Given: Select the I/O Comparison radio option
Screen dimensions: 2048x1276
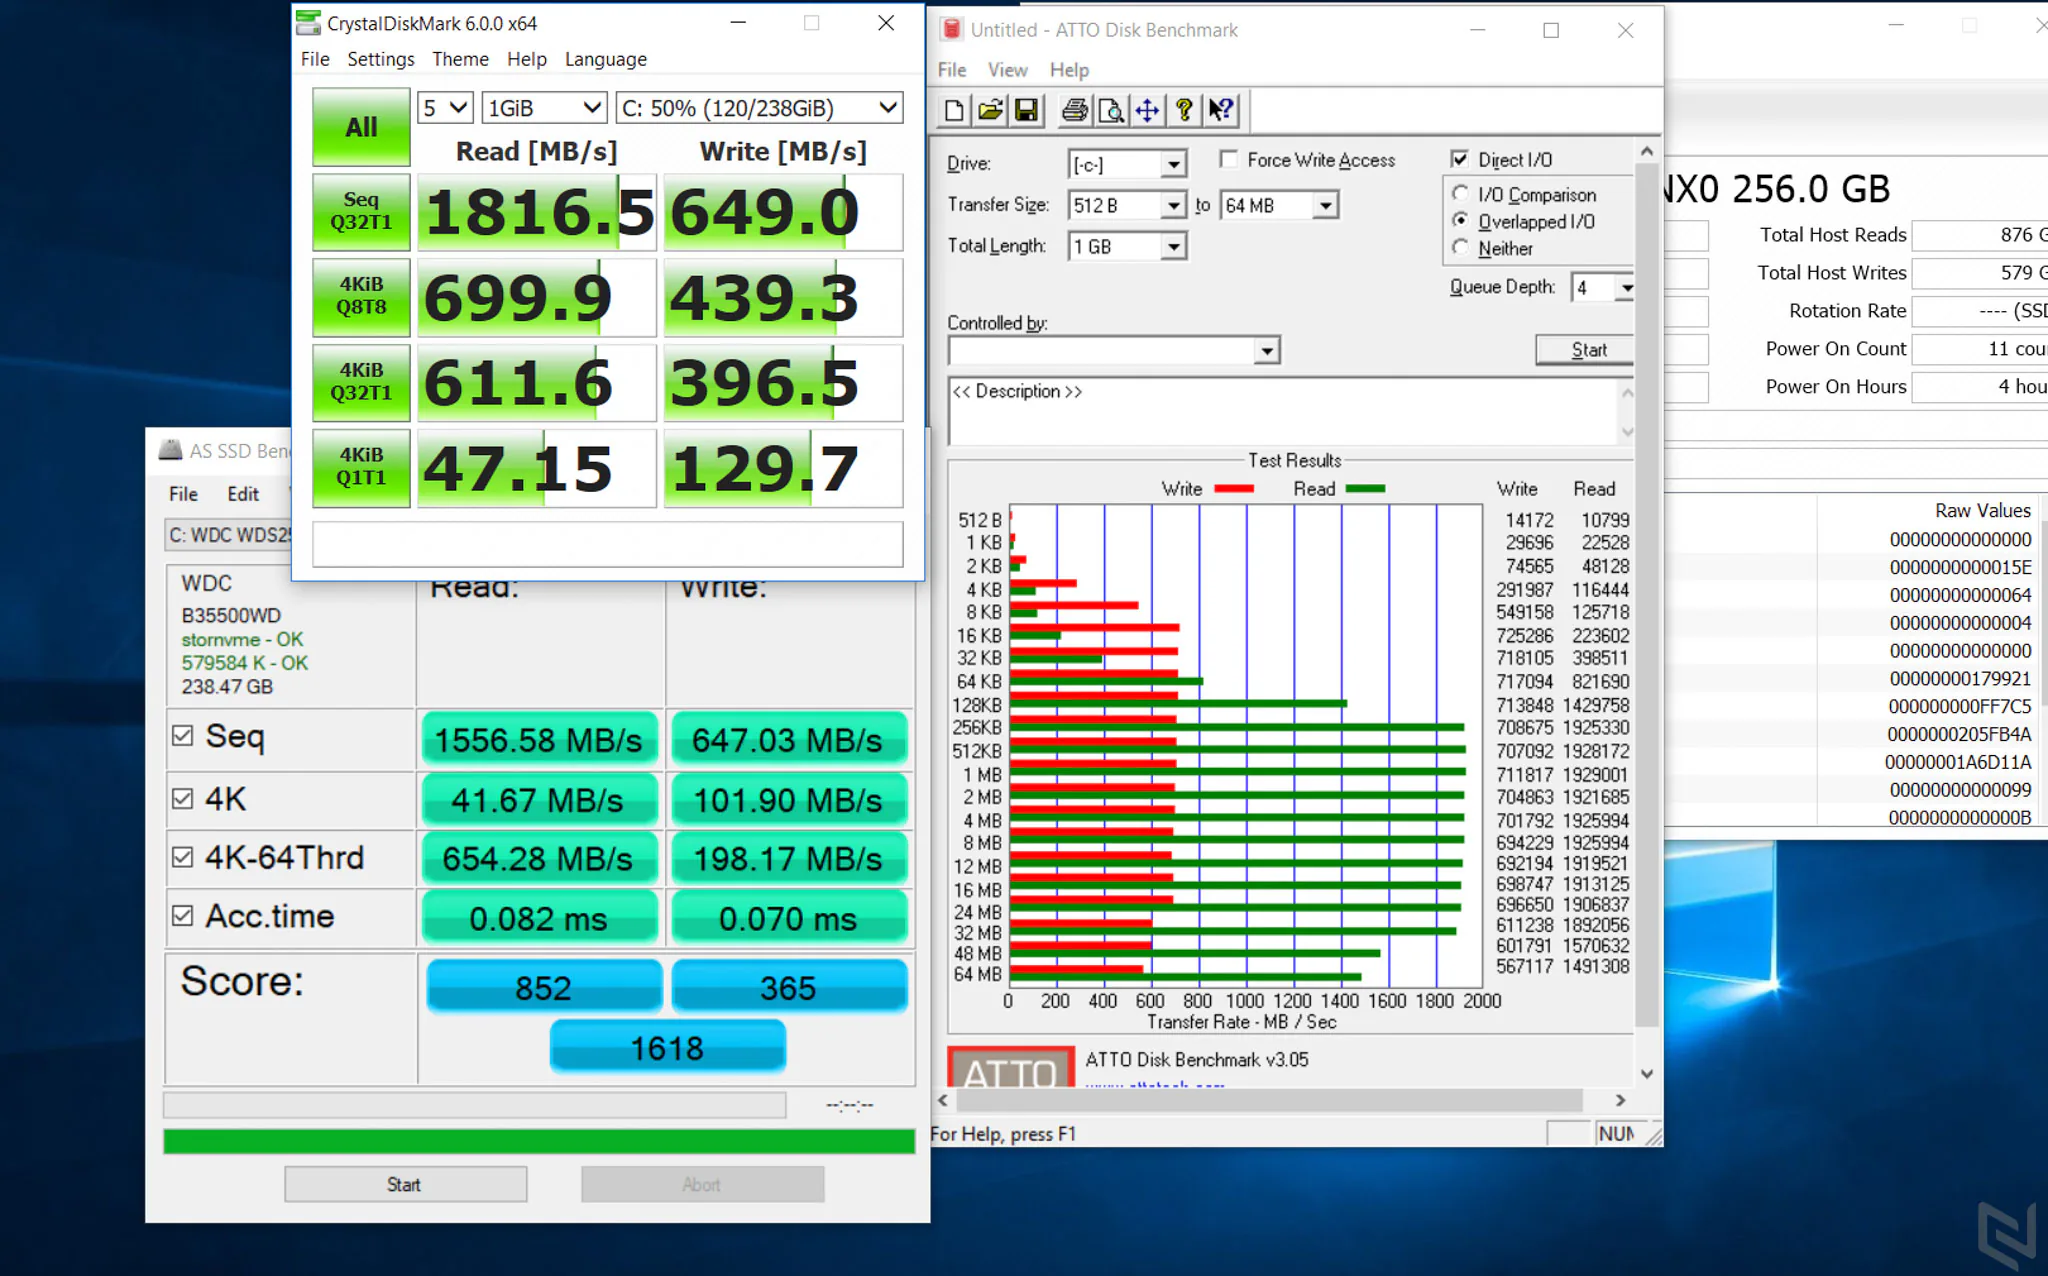Looking at the screenshot, I should point(1461,193).
